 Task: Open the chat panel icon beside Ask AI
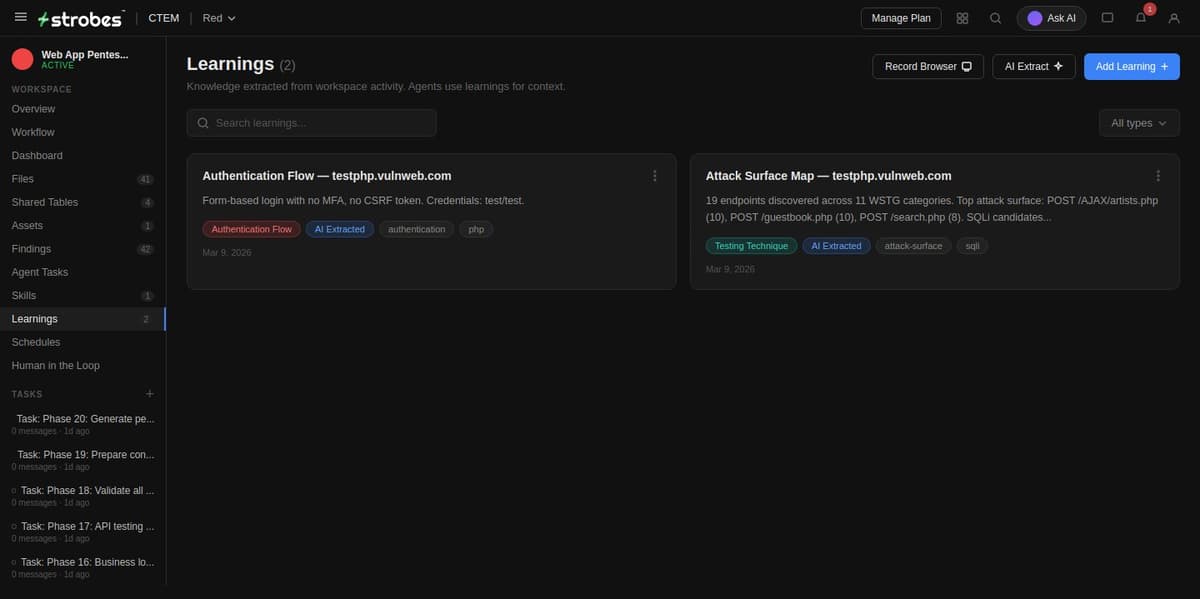[x=1107, y=18]
